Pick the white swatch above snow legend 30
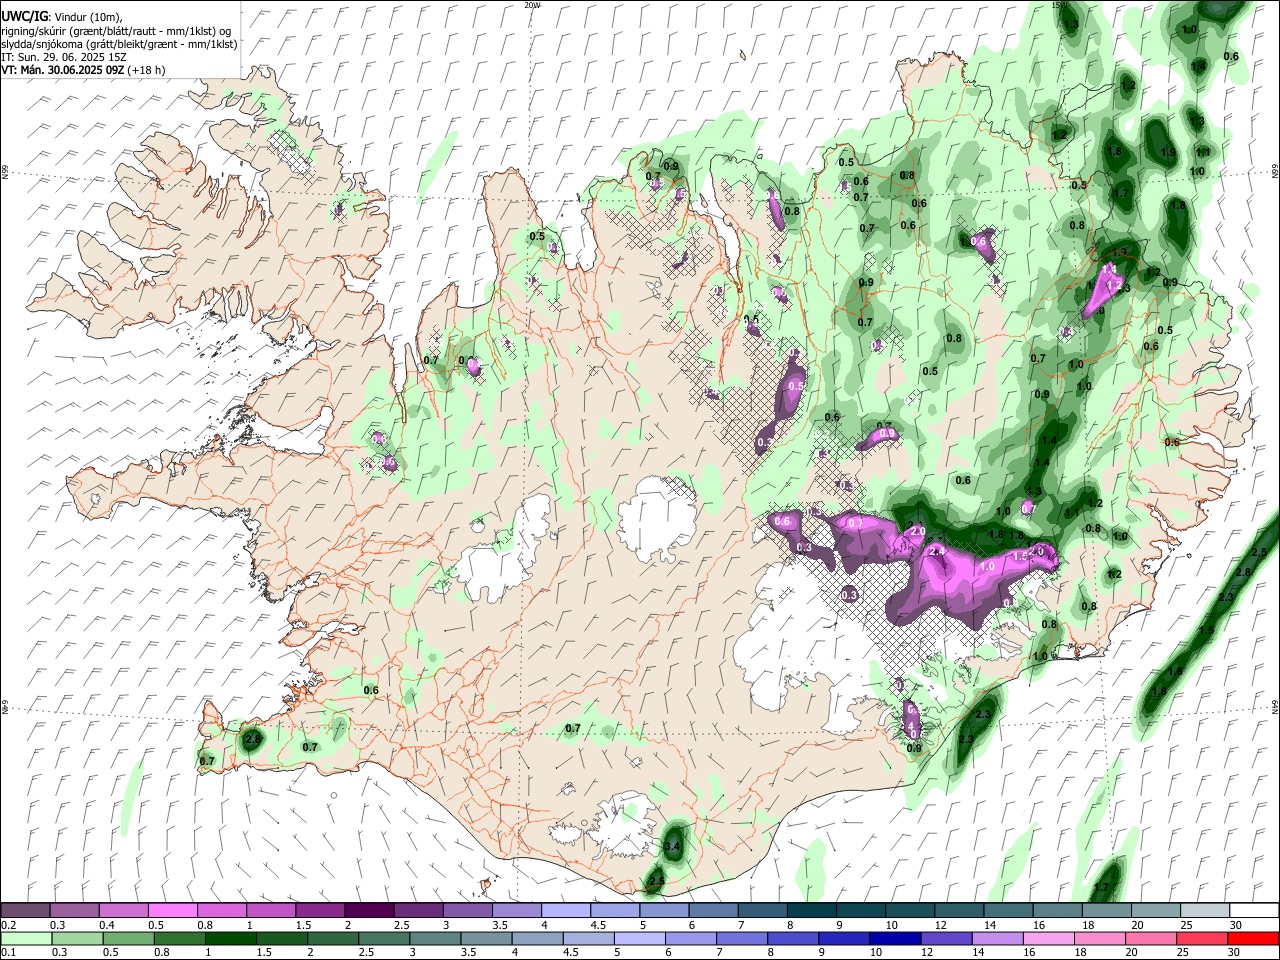Viewport: 1280px width, 960px height. (x=1253, y=911)
